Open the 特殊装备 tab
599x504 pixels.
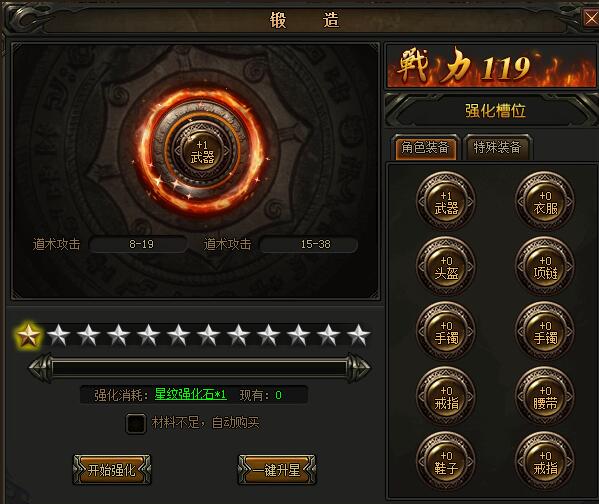click(x=497, y=147)
